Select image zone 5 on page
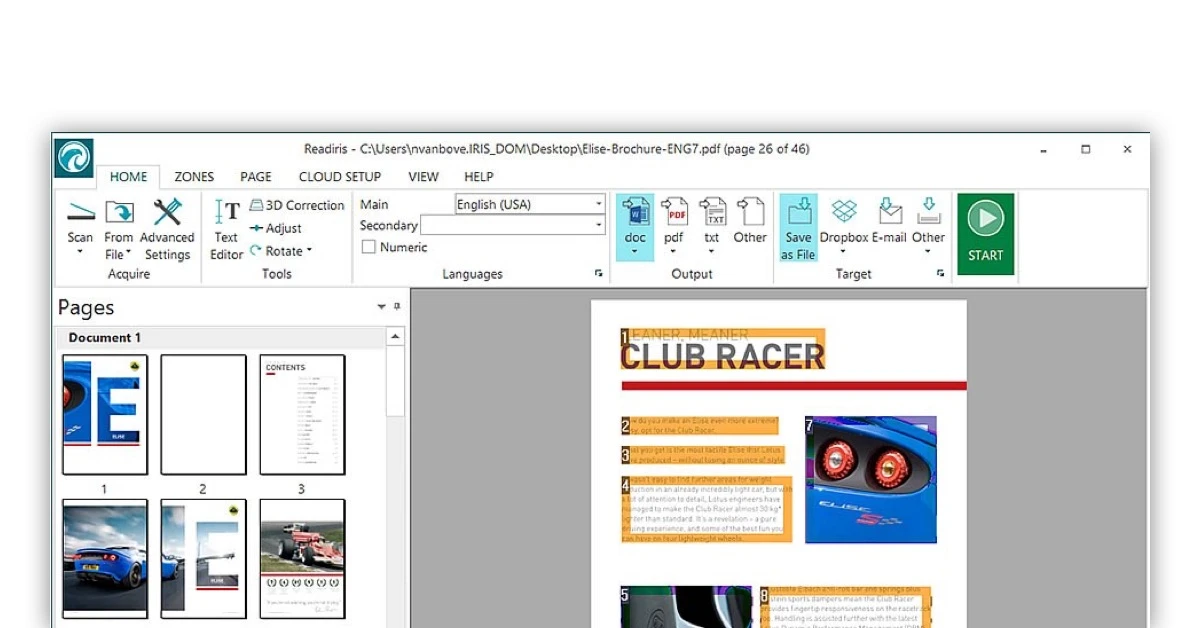1200x628 pixels. (686, 607)
